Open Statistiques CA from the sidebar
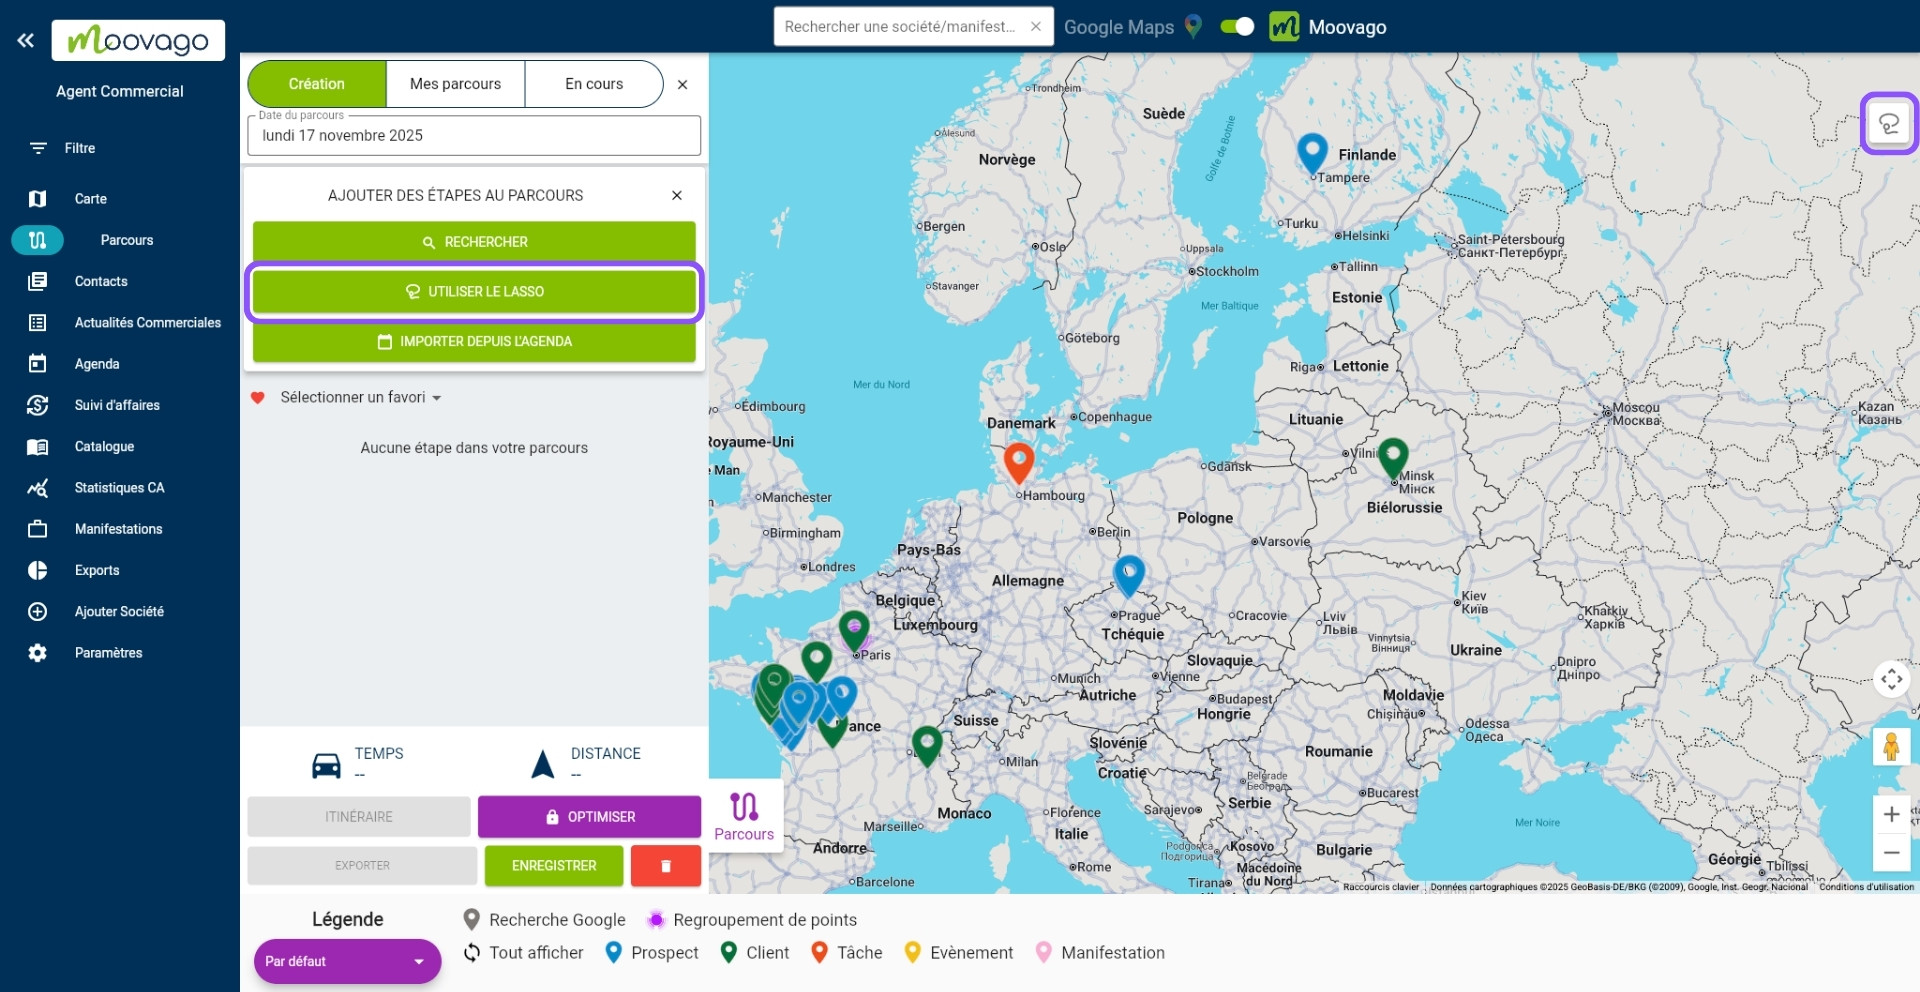The height and width of the screenshot is (992, 1920). [119, 488]
